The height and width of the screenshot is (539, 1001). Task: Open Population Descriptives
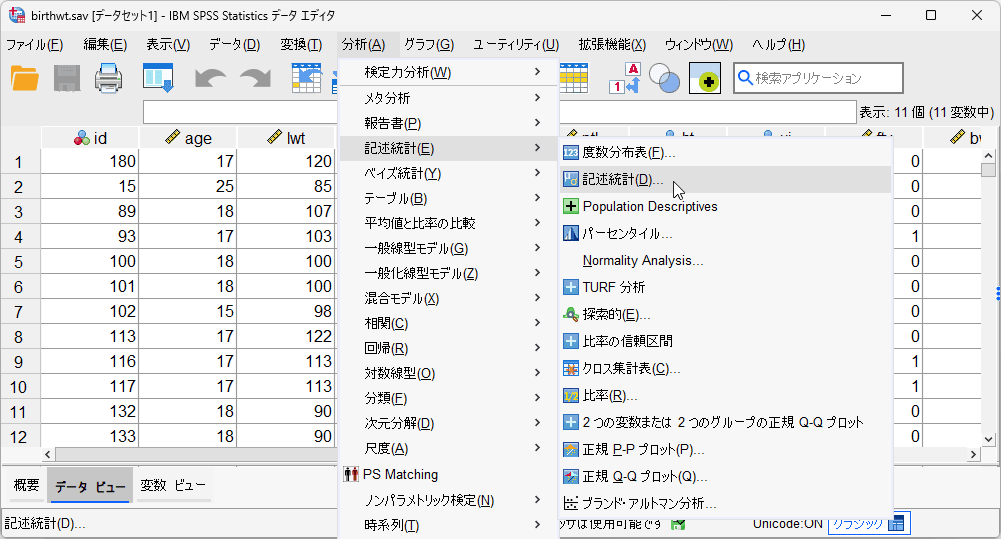coord(725,206)
